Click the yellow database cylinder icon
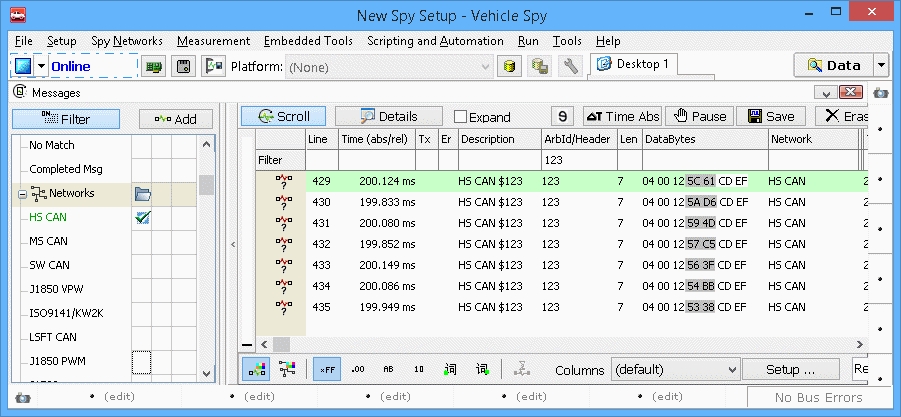 [x=510, y=66]
